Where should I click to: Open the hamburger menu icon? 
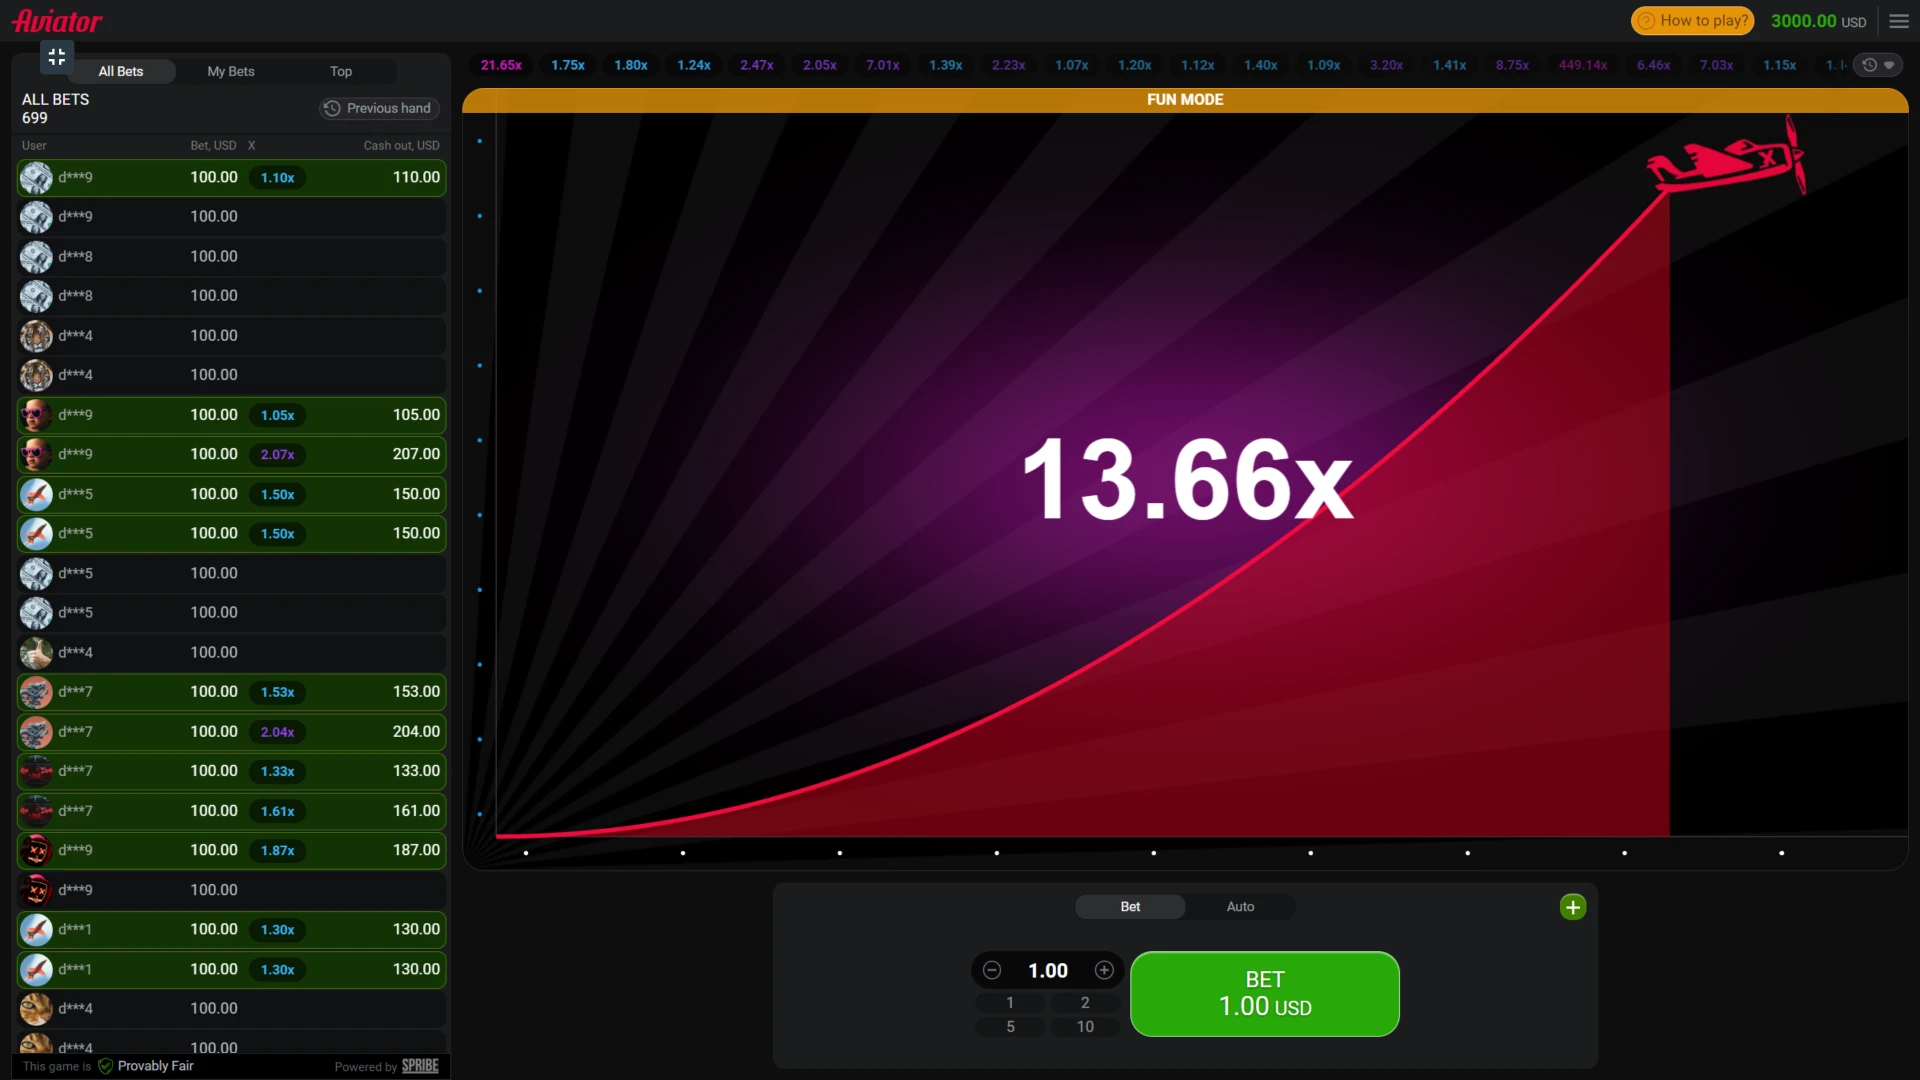pyautogui.click(x=1899, y=21)
